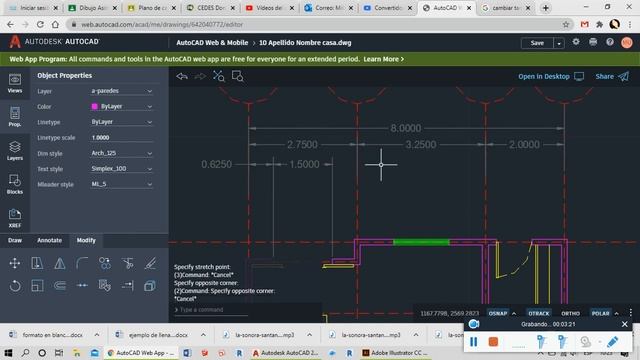Image resolution: width=640 pixels, height=360 pixels.
Task: Open status bar three-dot menu
Action: click(x=631, y=313)
